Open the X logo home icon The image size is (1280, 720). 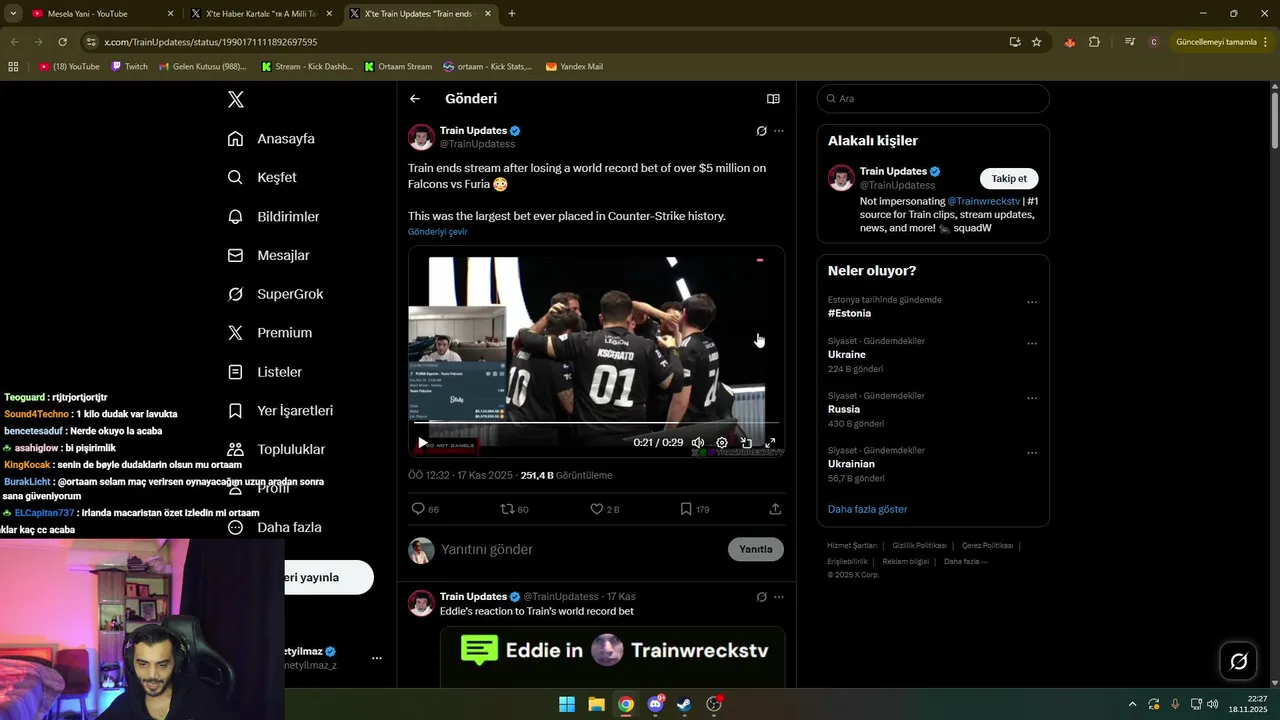[x=235, y=99]
